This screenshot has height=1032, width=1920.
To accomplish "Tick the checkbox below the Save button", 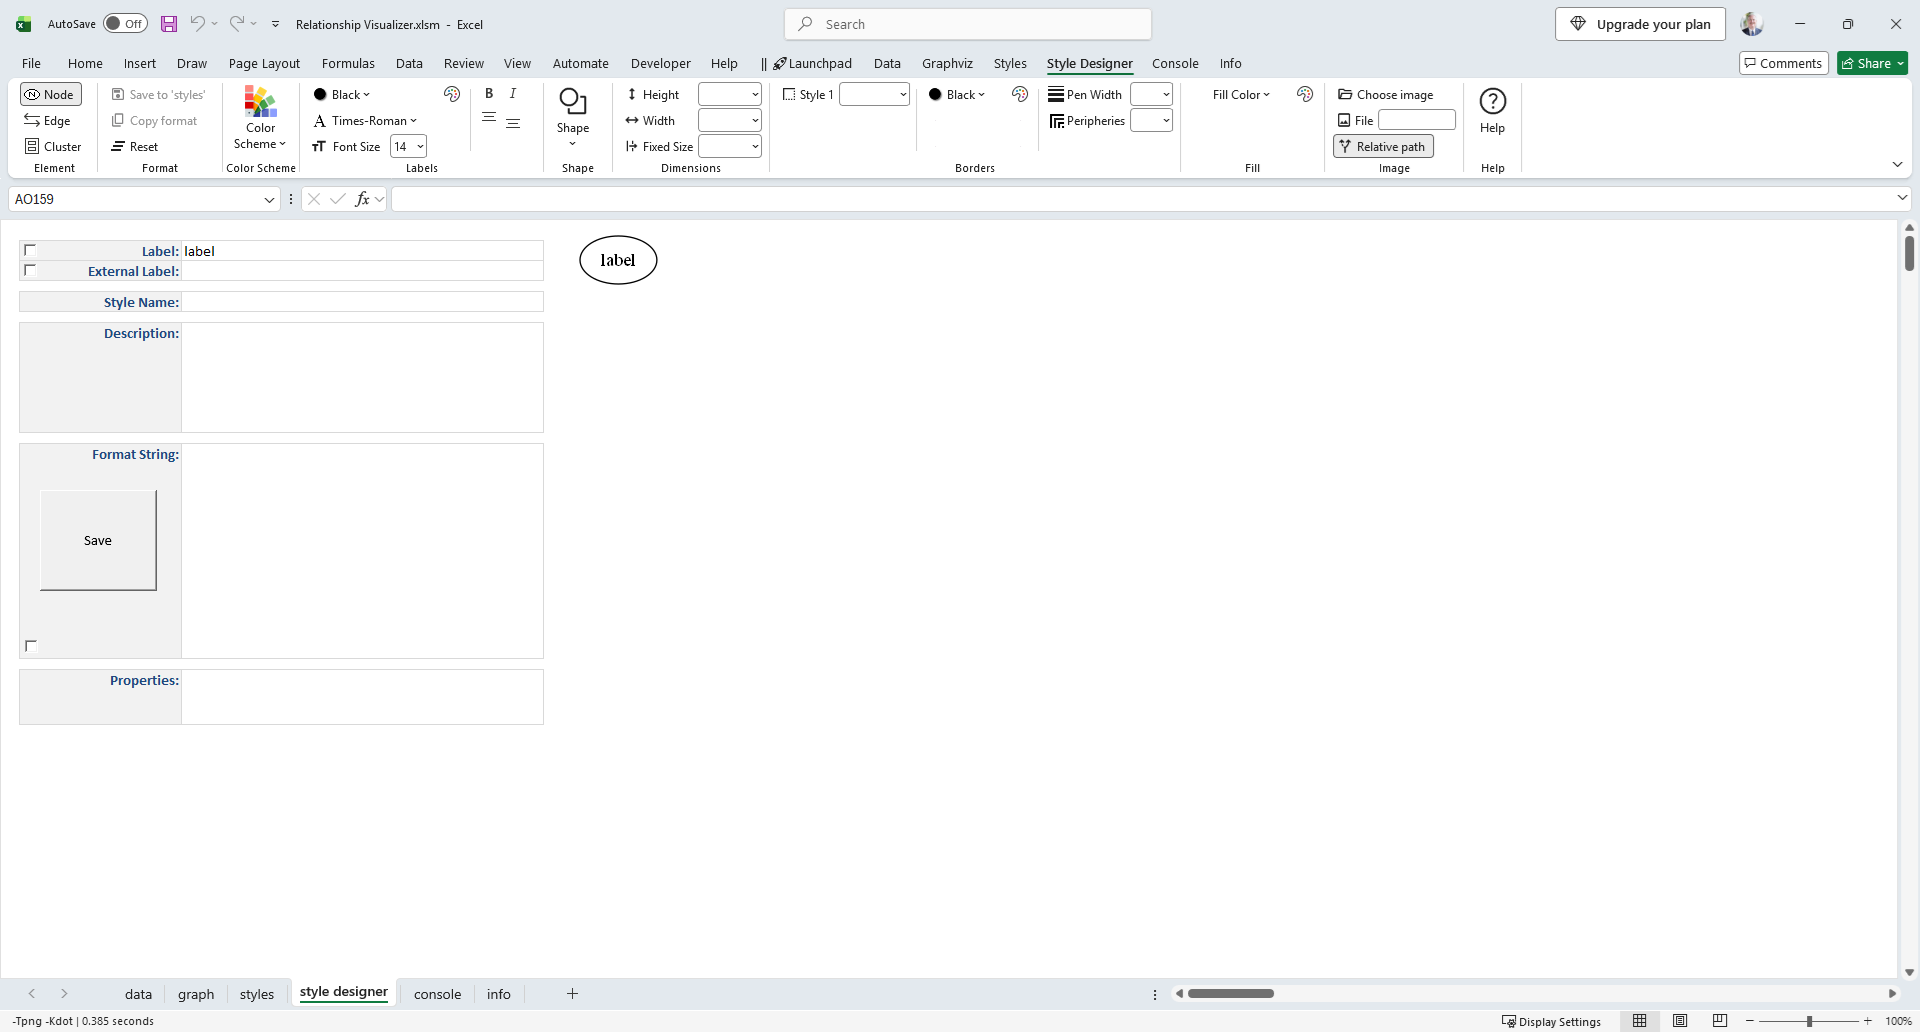I will point(31,646).
